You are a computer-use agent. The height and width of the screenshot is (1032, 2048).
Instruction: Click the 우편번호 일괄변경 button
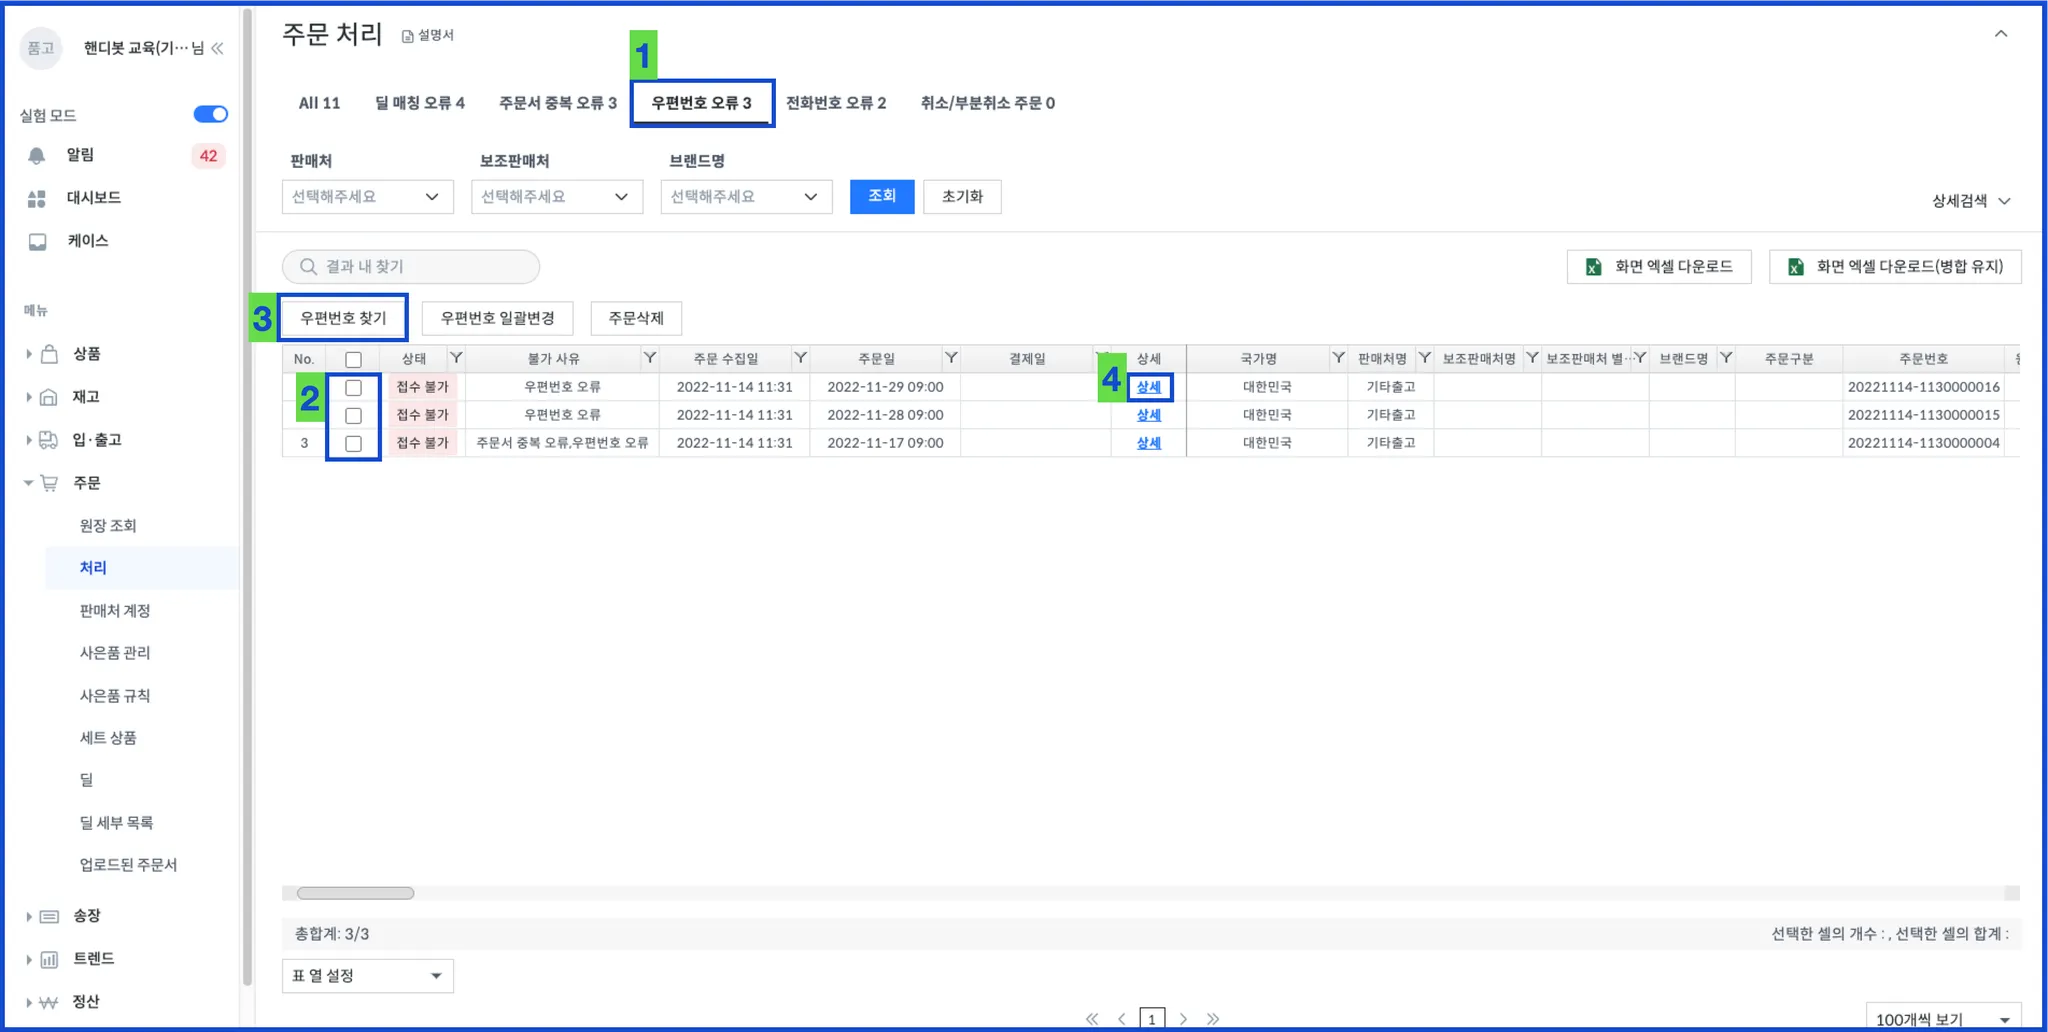point(497,318)
